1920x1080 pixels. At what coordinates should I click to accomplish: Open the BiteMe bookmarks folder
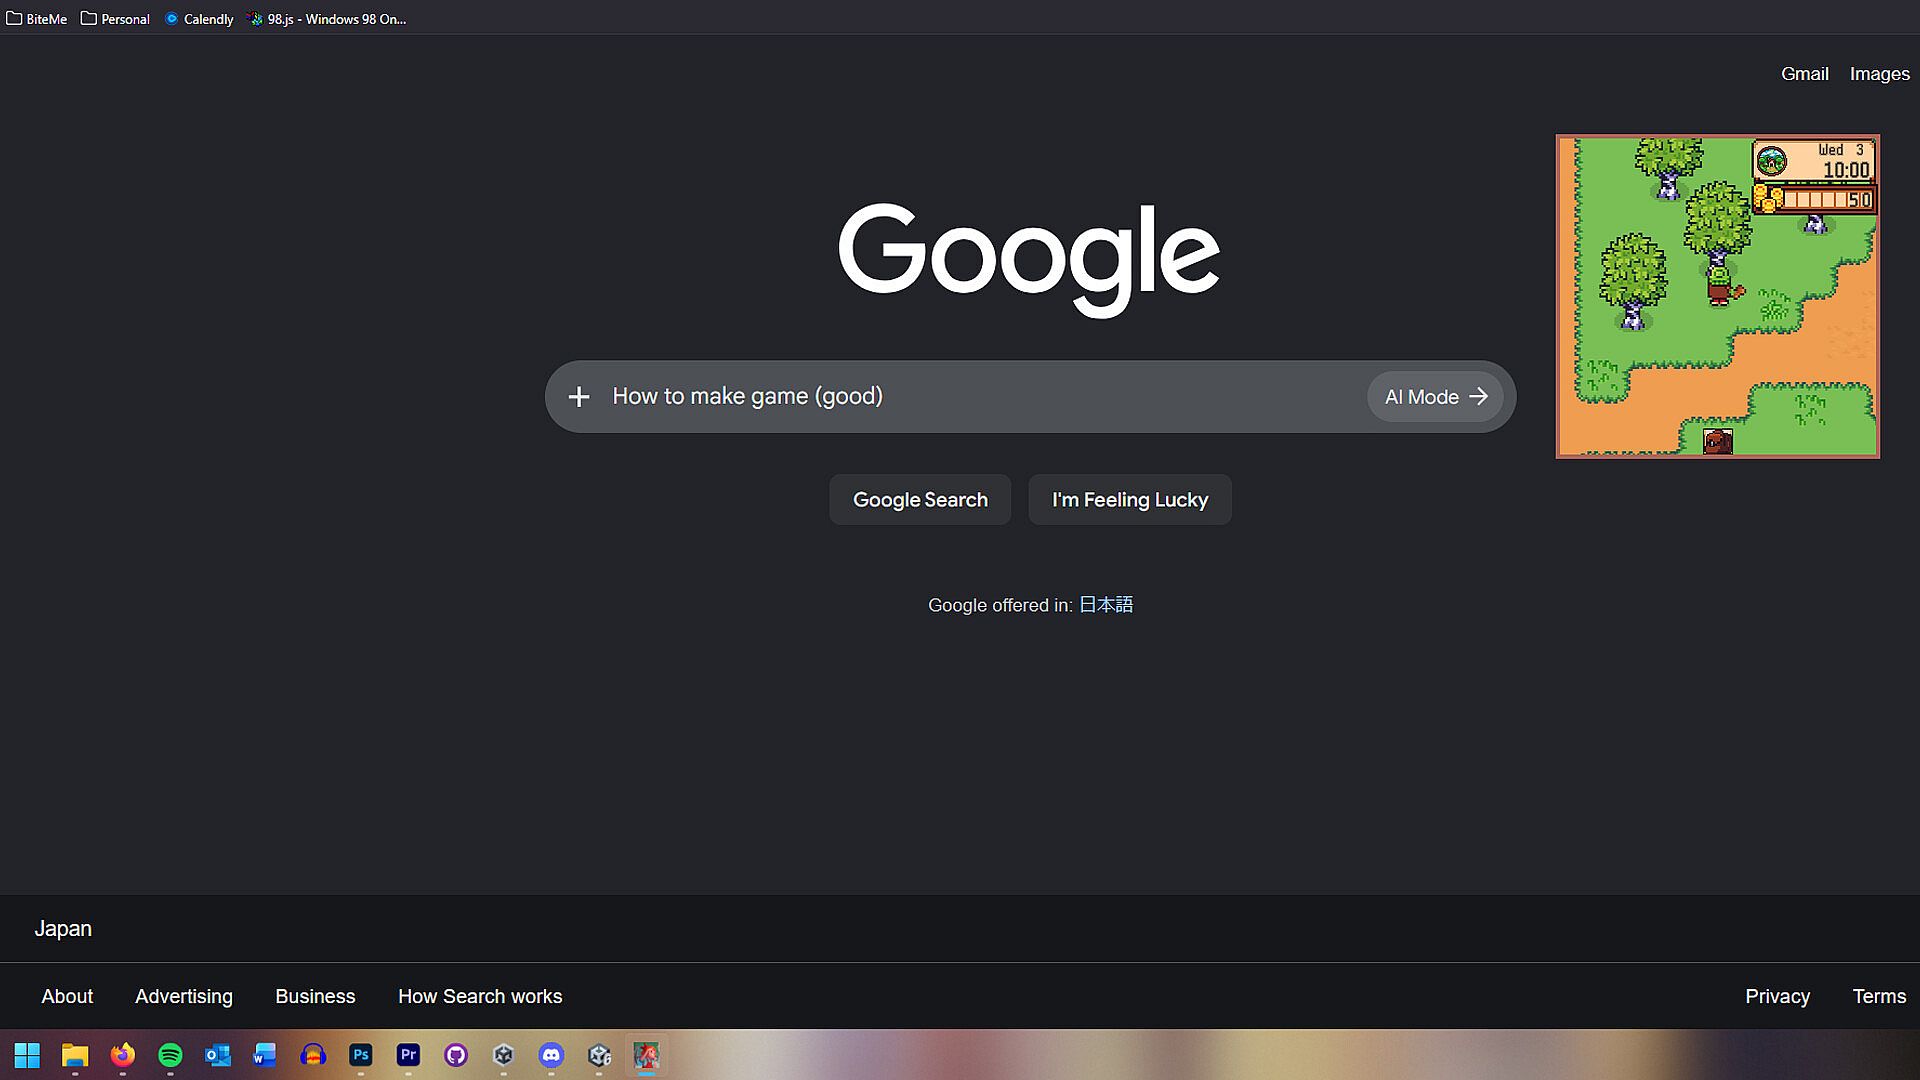click(x=37, y=19)
